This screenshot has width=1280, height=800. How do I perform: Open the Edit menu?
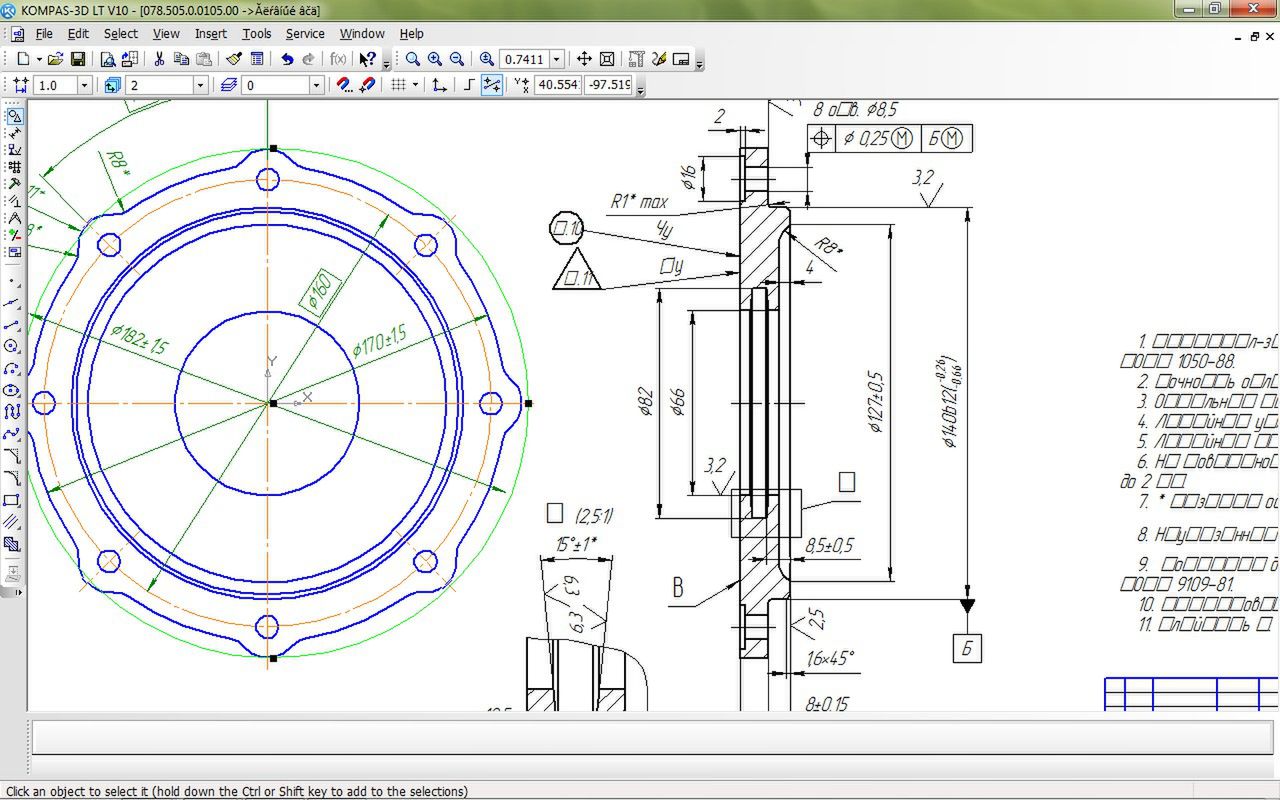78,33
